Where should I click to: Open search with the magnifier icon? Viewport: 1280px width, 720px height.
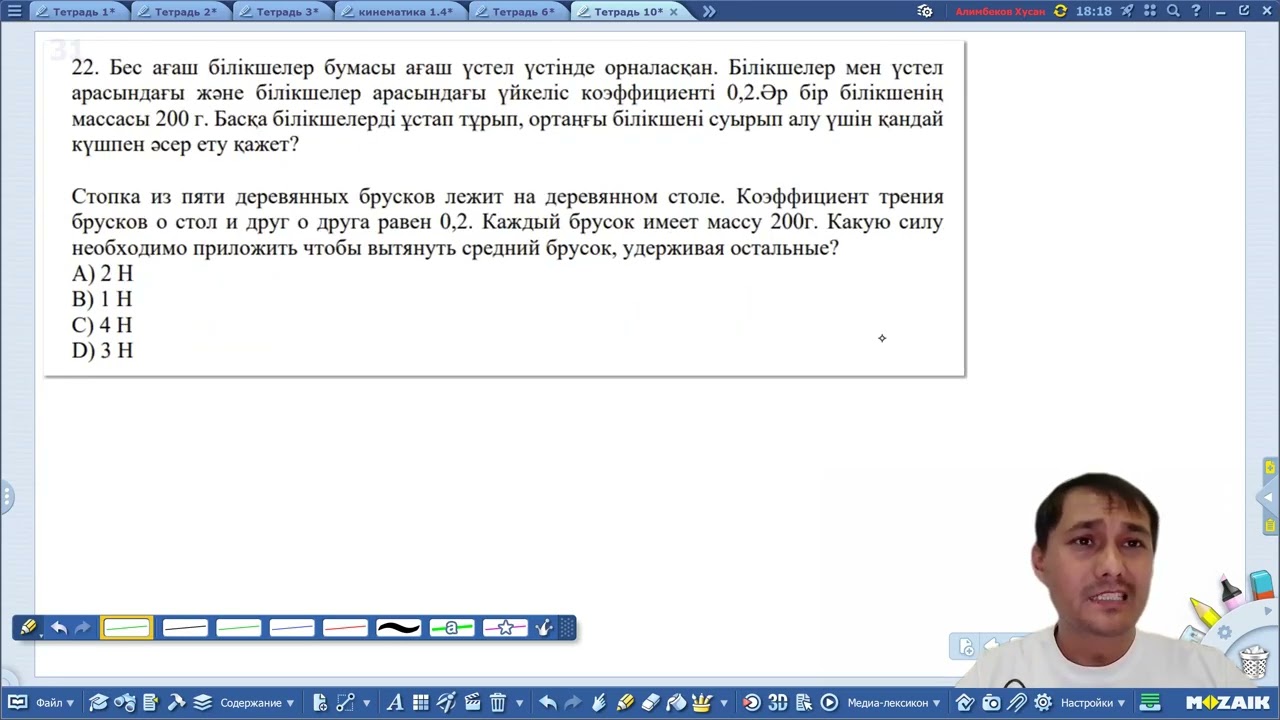tap(1173, 11)
